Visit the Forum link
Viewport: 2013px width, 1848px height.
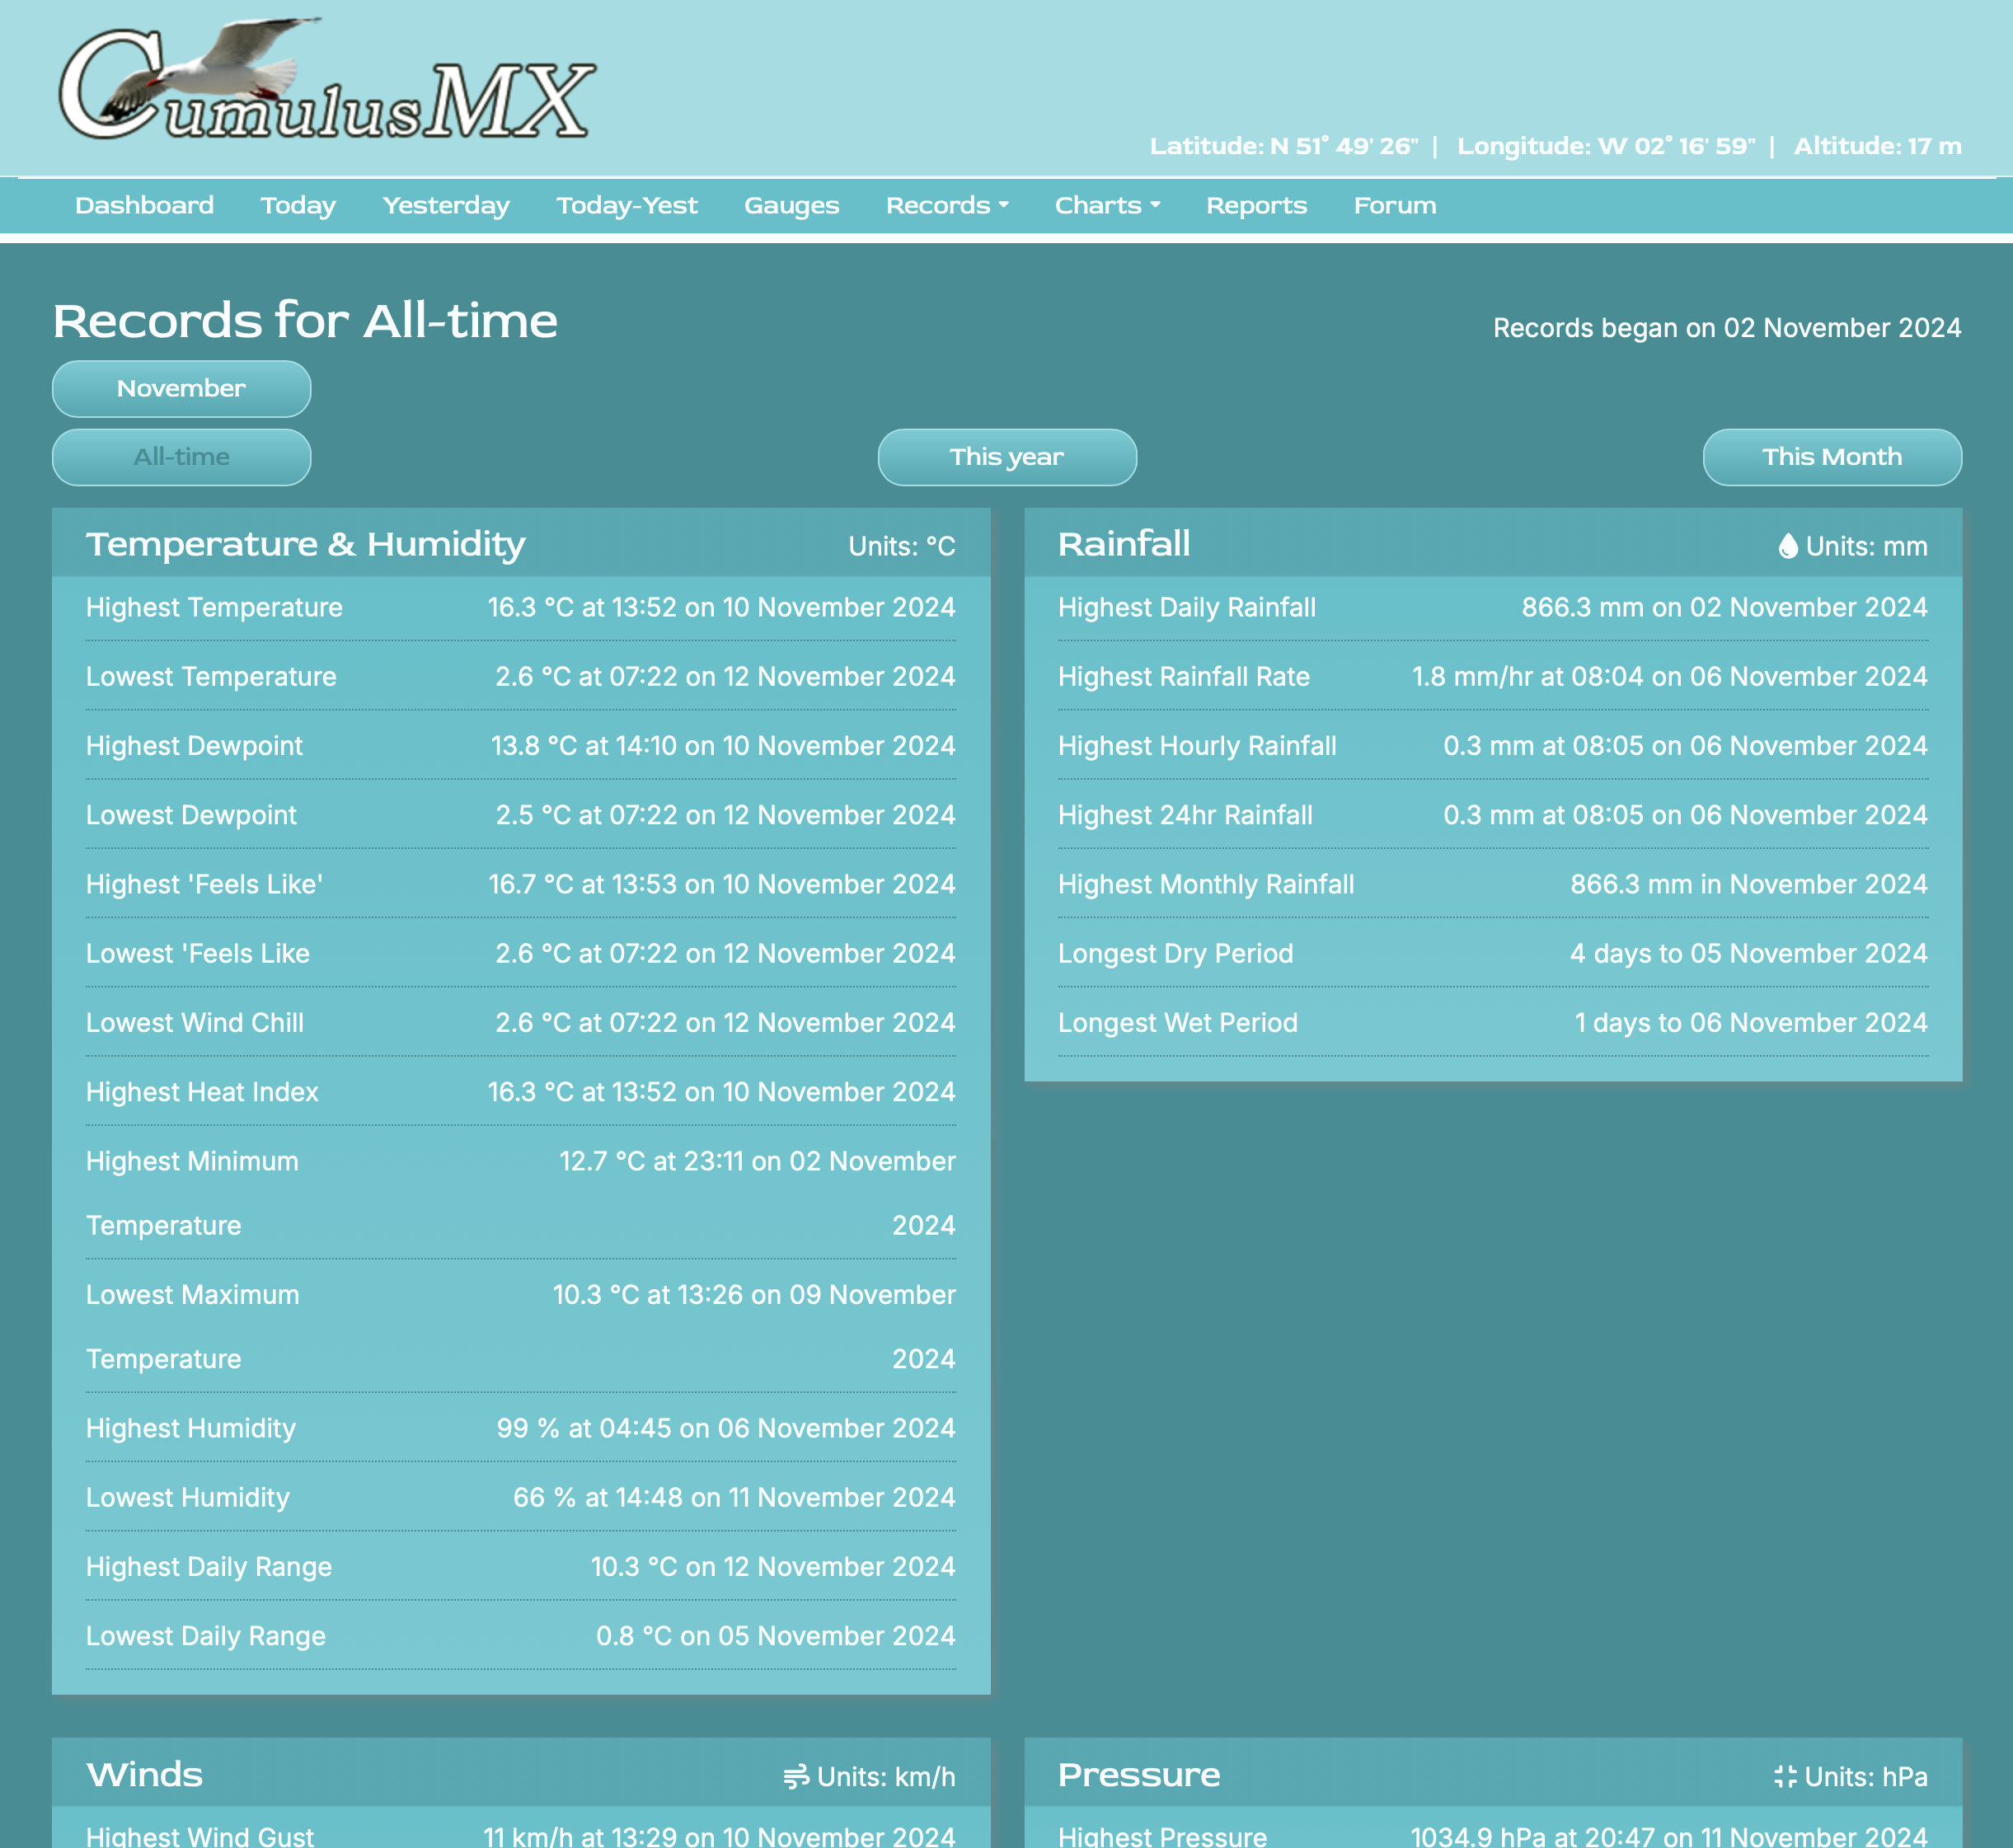click(1394, 205)
